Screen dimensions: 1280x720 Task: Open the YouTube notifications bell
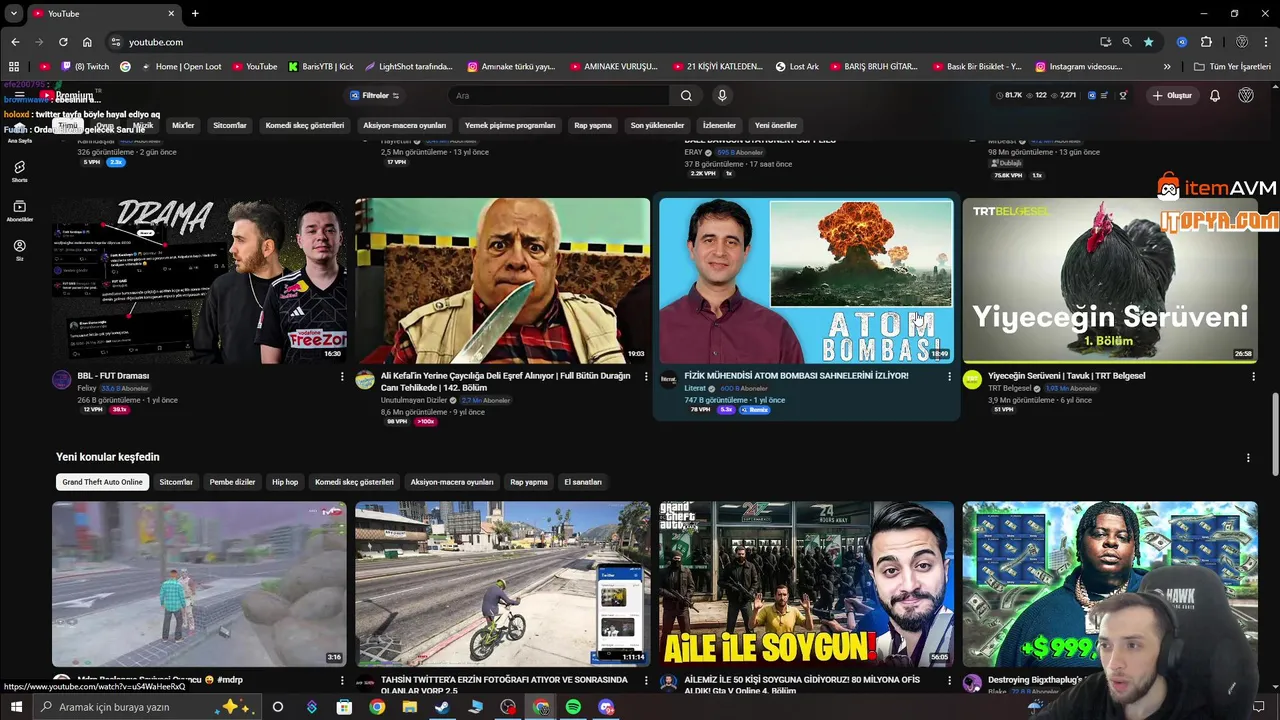tap(1215, 96)
